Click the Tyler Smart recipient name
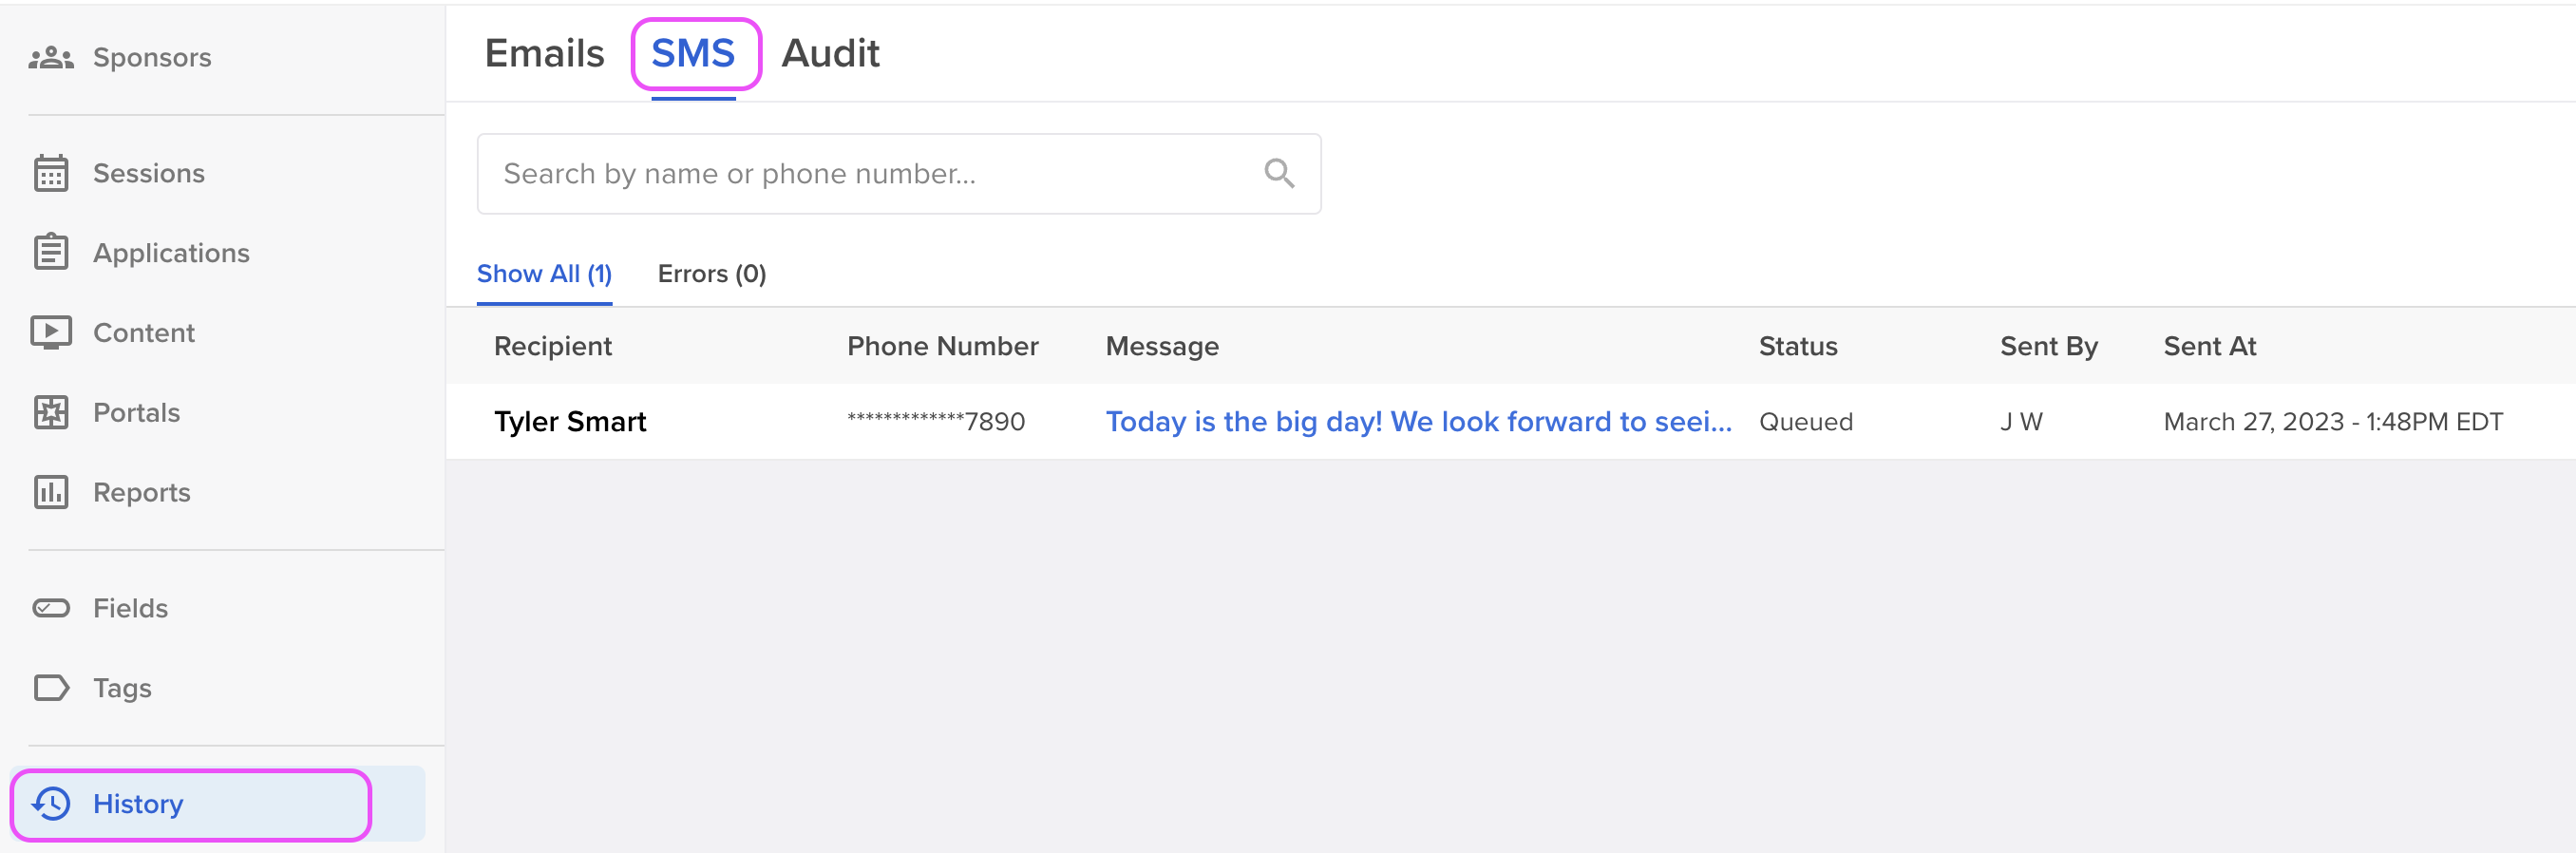2576x853 pixels. [570, 422]
